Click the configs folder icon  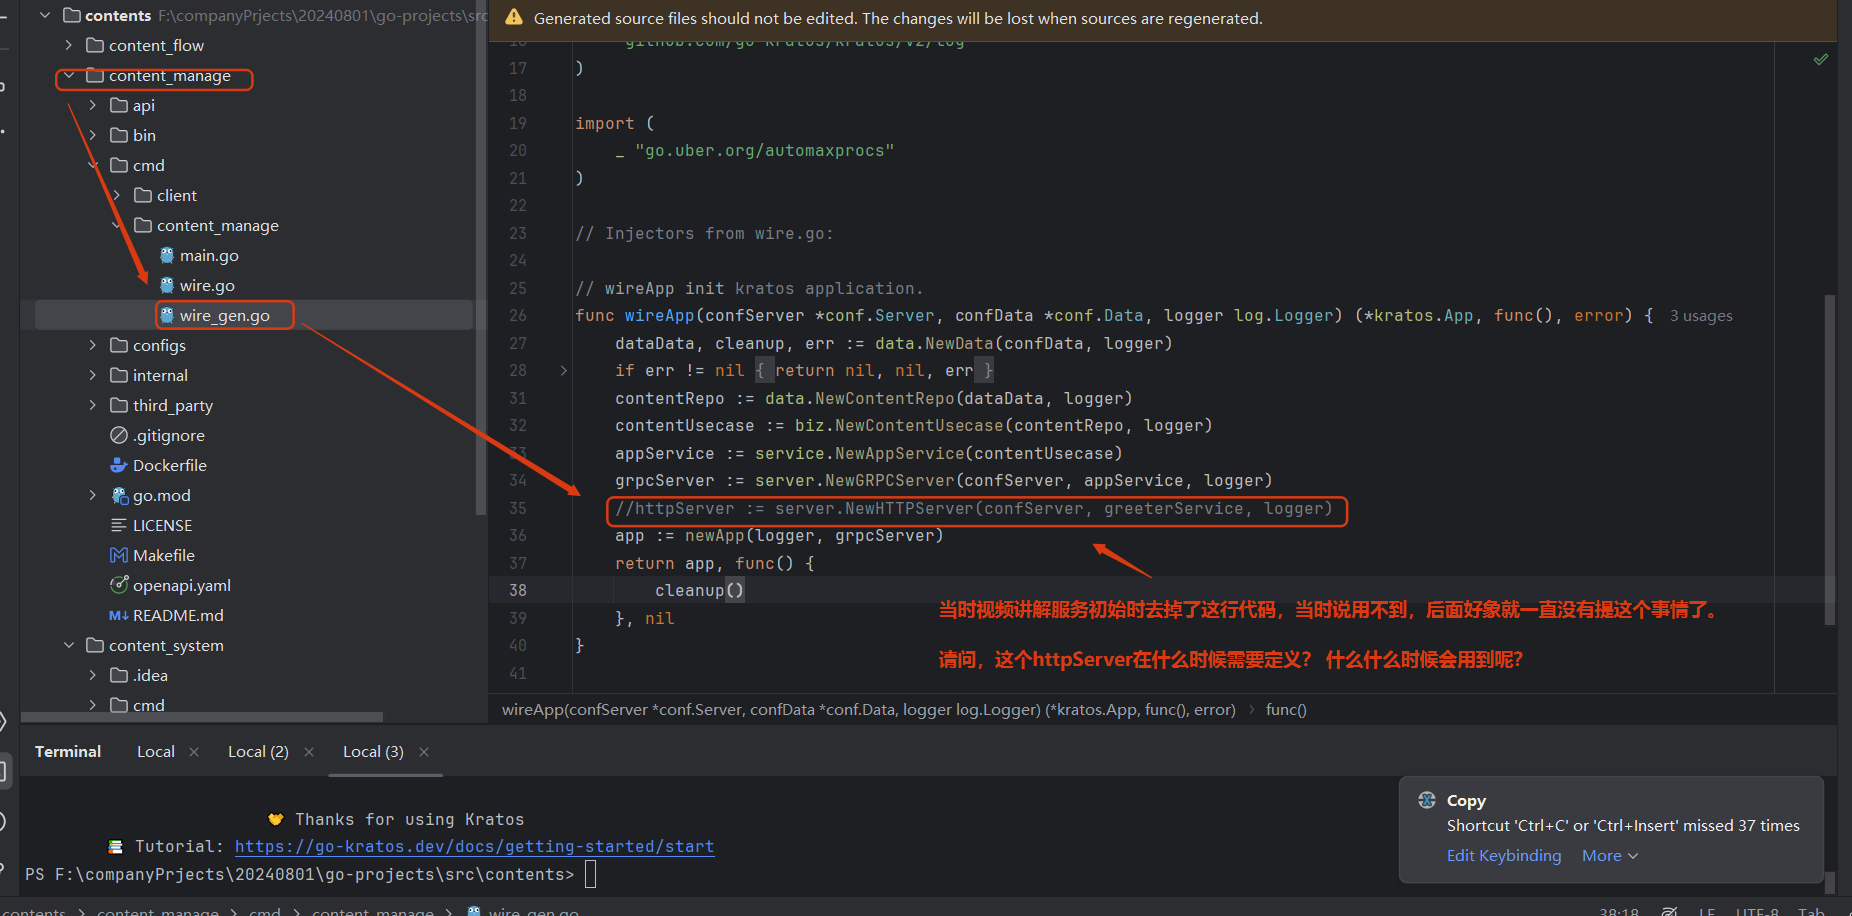119,345
